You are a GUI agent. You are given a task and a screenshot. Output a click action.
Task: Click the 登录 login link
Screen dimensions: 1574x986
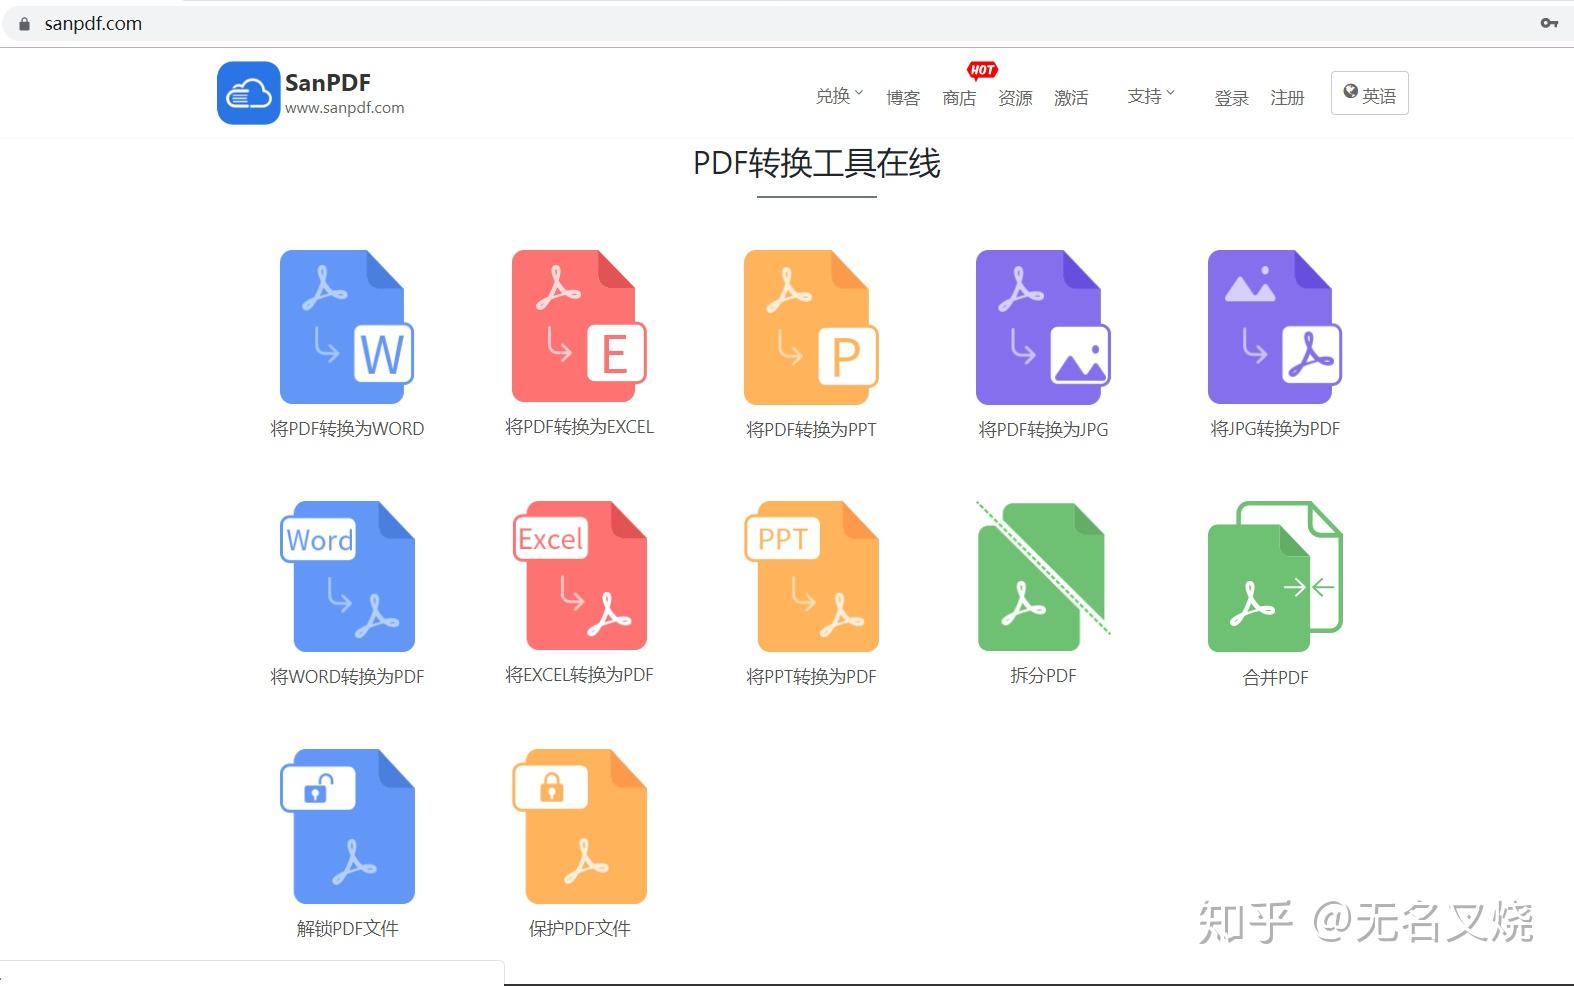tap(1231, 97)
